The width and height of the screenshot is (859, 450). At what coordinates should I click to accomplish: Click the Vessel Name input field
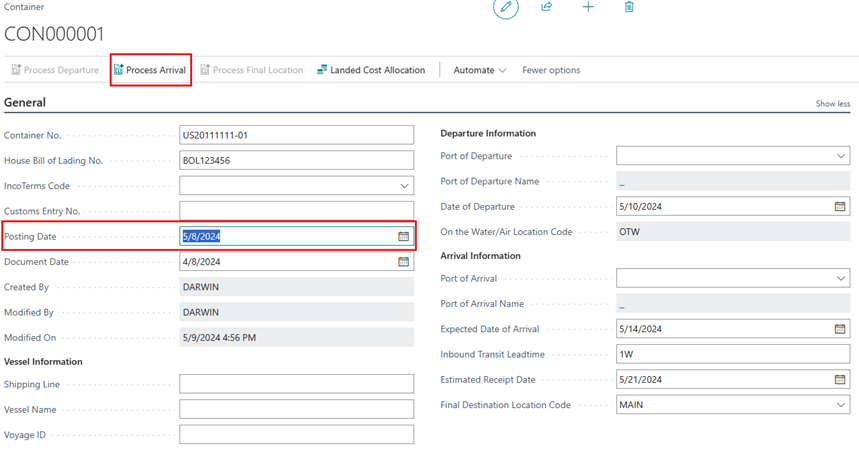click(296, 410)
